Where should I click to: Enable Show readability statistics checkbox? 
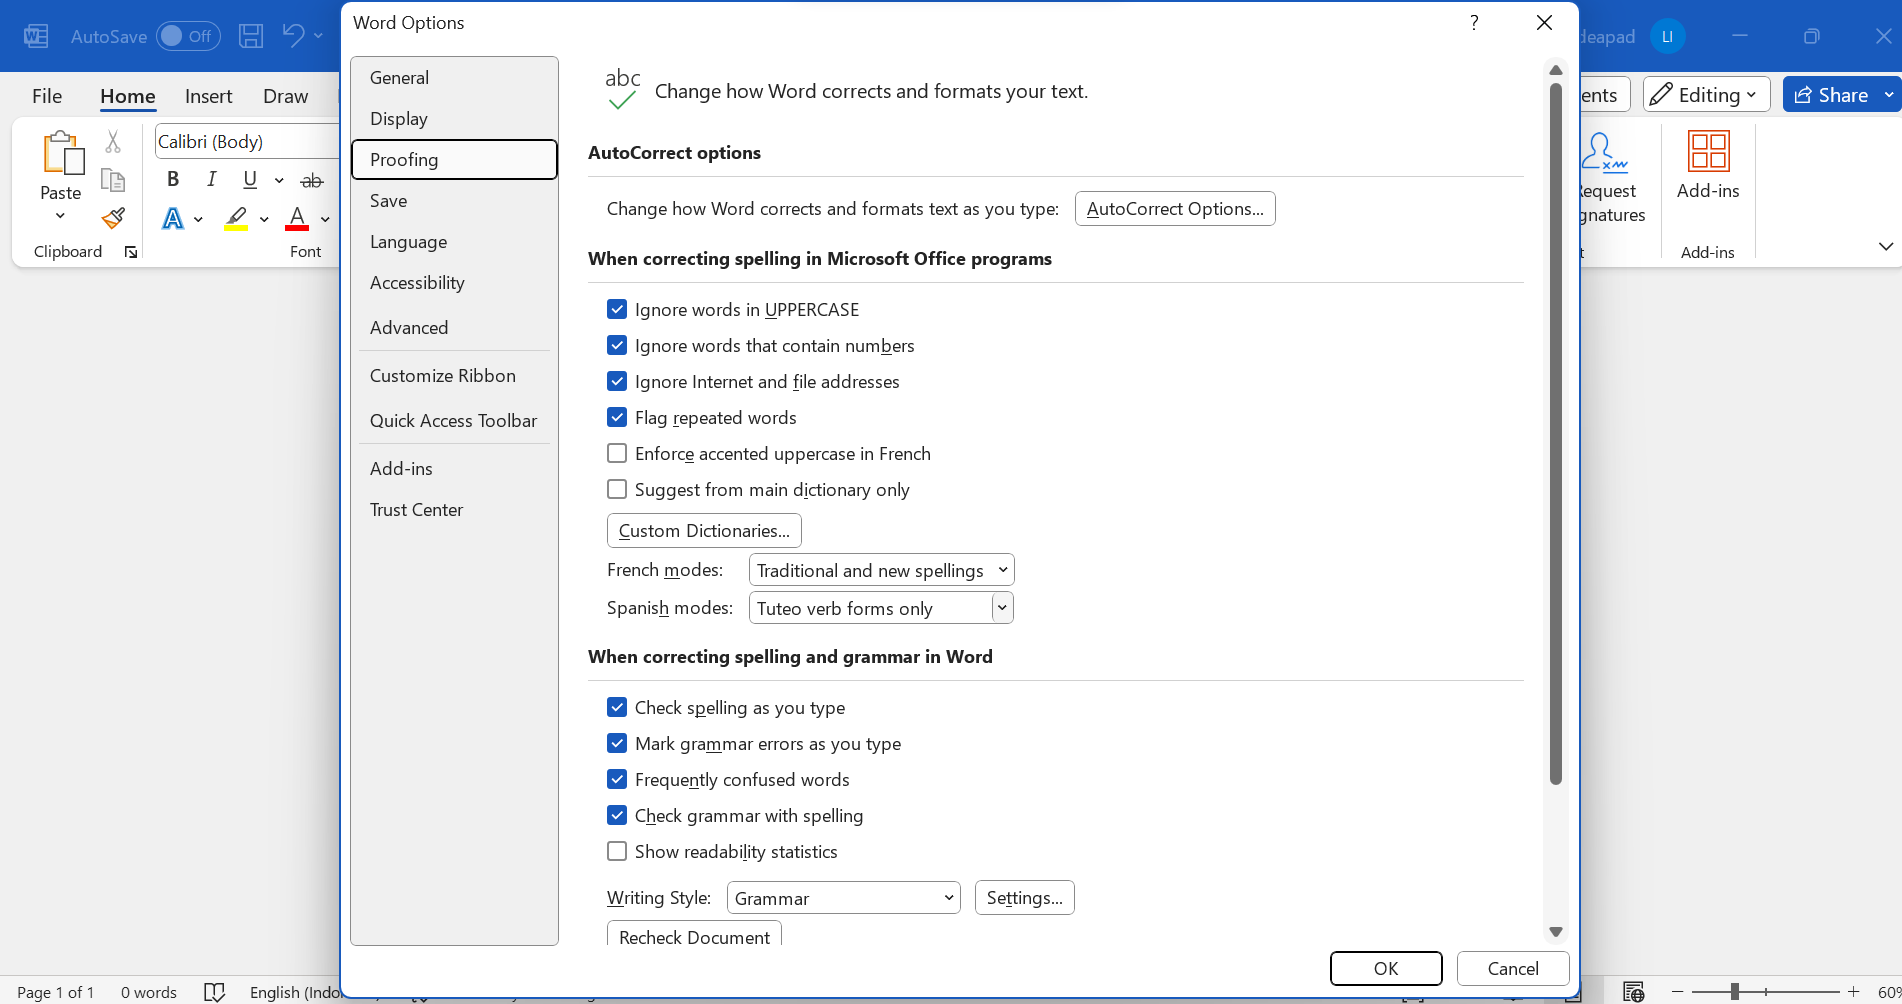point(617,852)
